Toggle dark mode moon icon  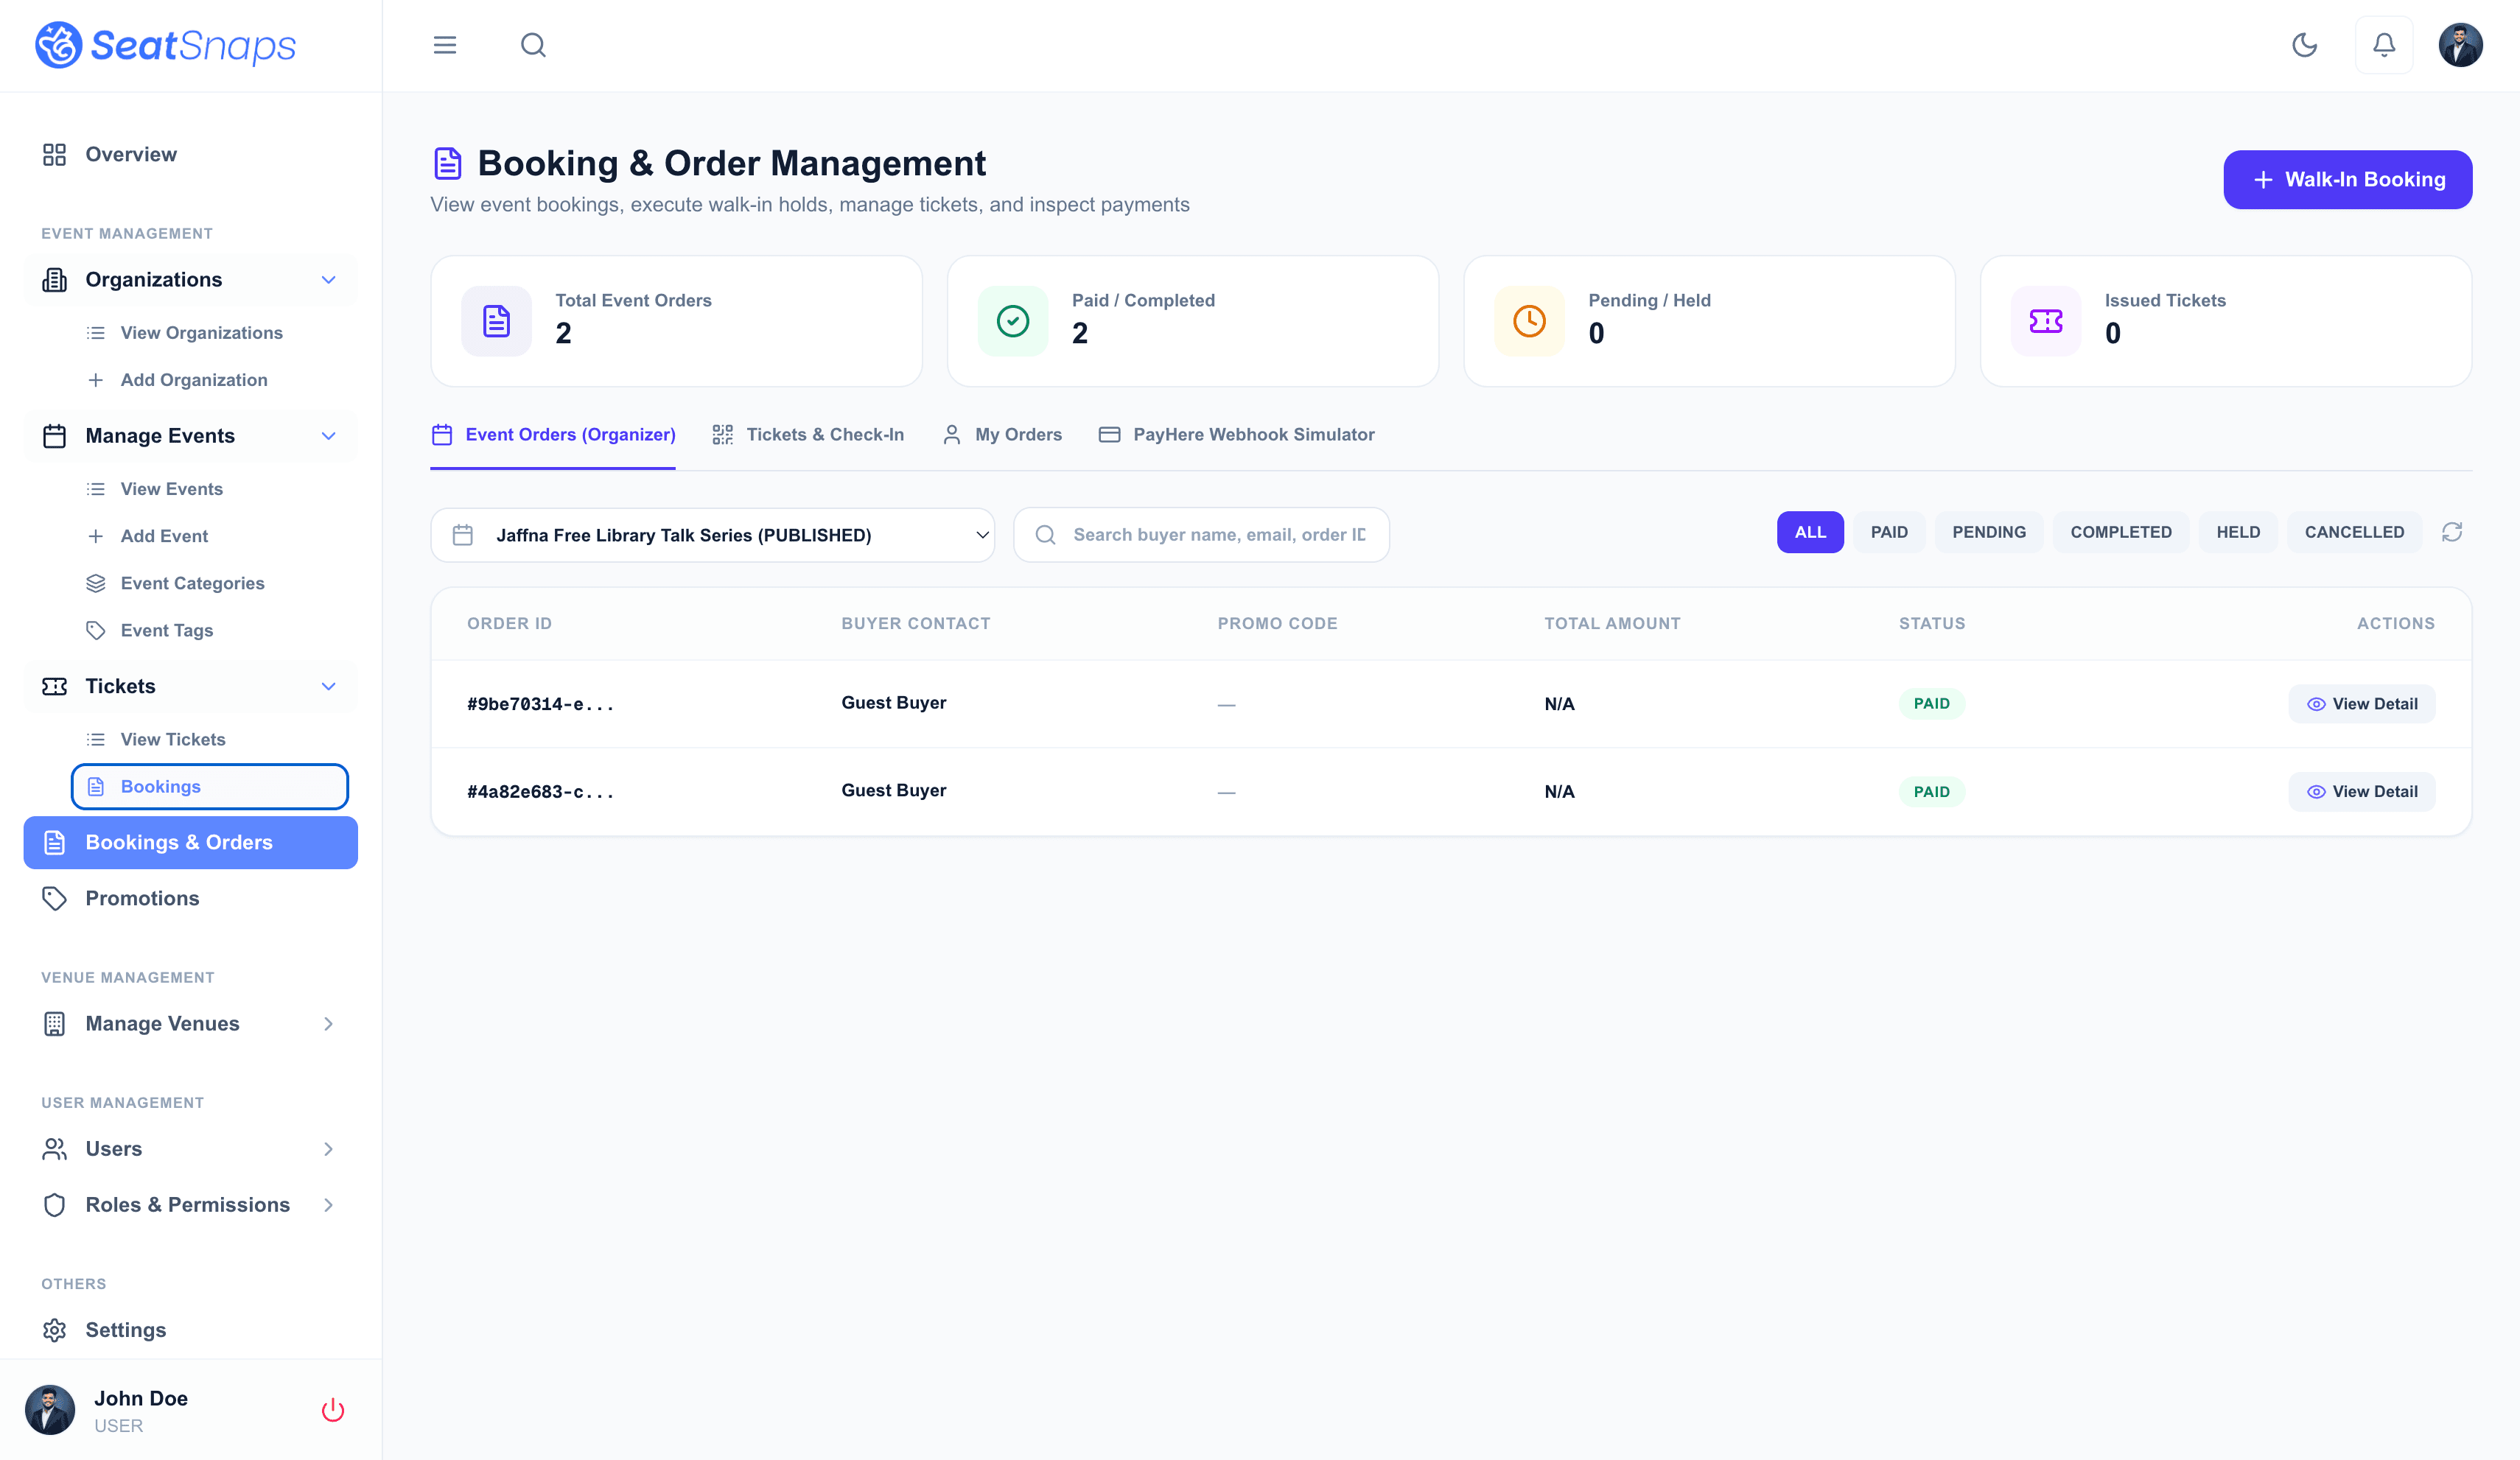coord(2304,45)
